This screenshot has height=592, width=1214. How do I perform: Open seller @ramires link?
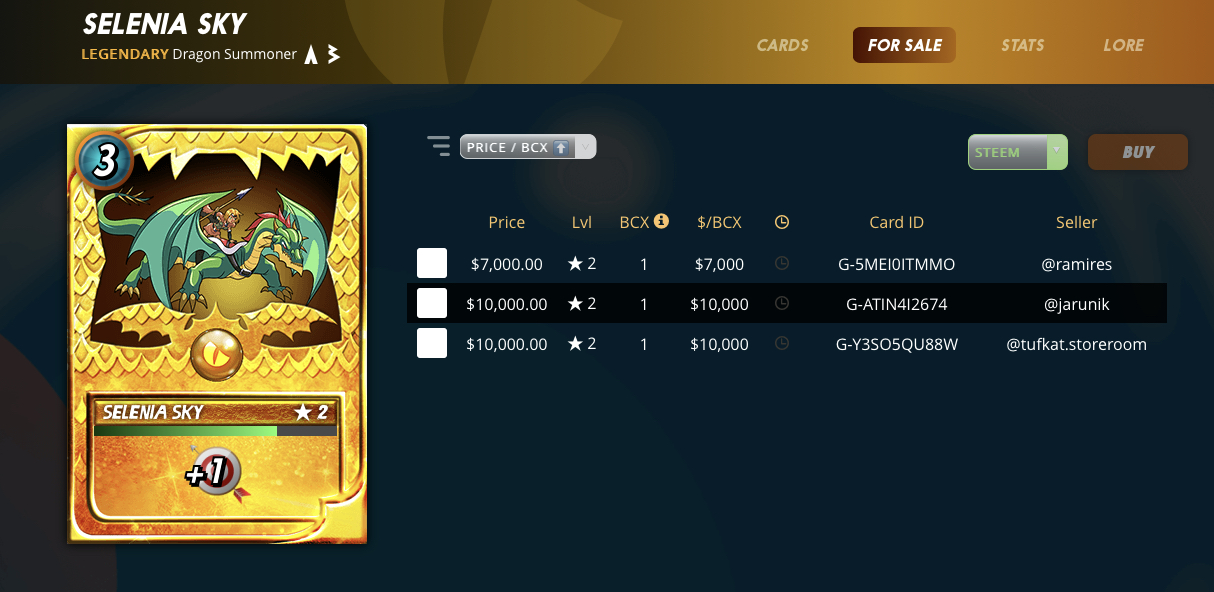[x=1076, y=264]
